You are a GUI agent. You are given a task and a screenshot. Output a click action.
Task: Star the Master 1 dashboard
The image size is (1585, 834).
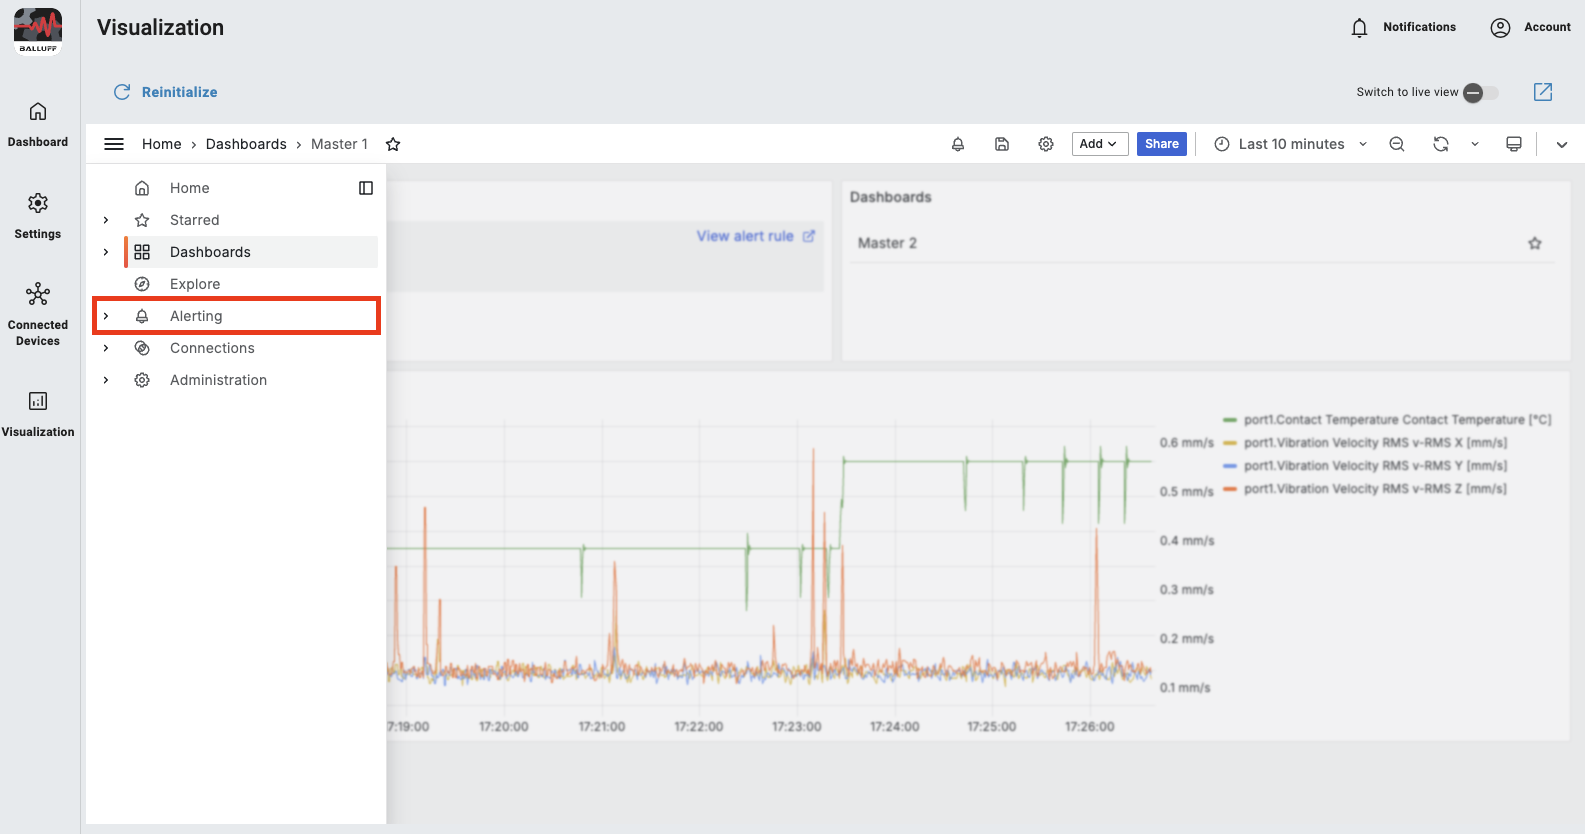(x=393, y=144)
